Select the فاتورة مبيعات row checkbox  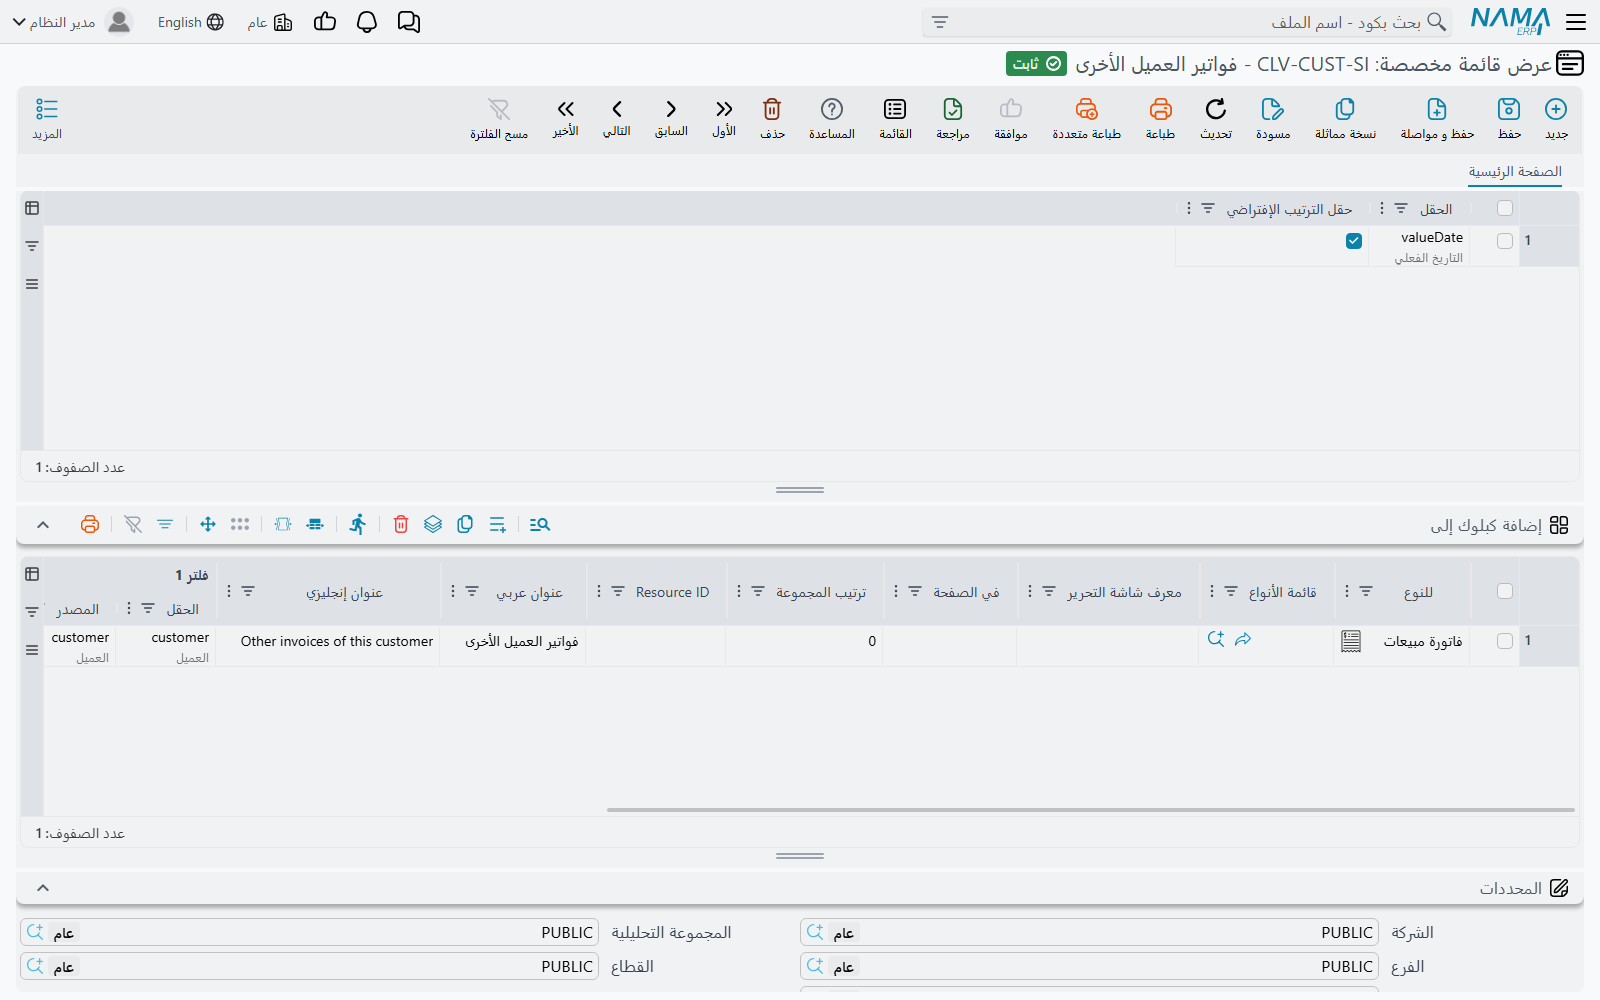pos(1505,641)
